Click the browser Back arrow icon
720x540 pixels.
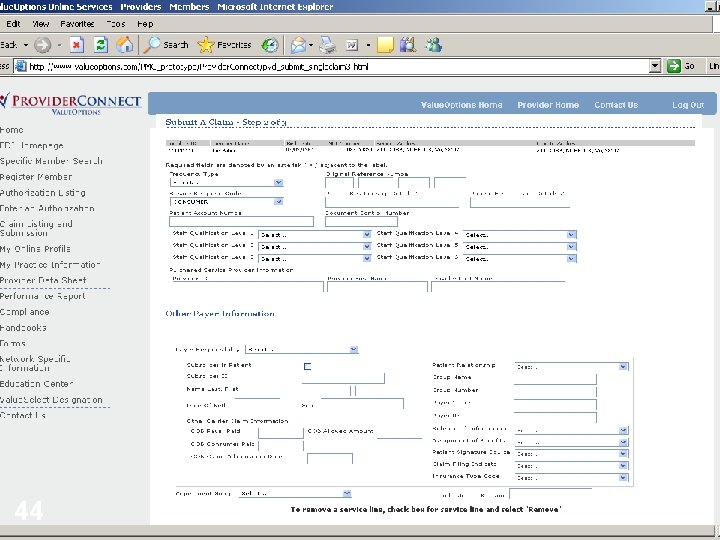pyautogui.click(x=8, y=45)
